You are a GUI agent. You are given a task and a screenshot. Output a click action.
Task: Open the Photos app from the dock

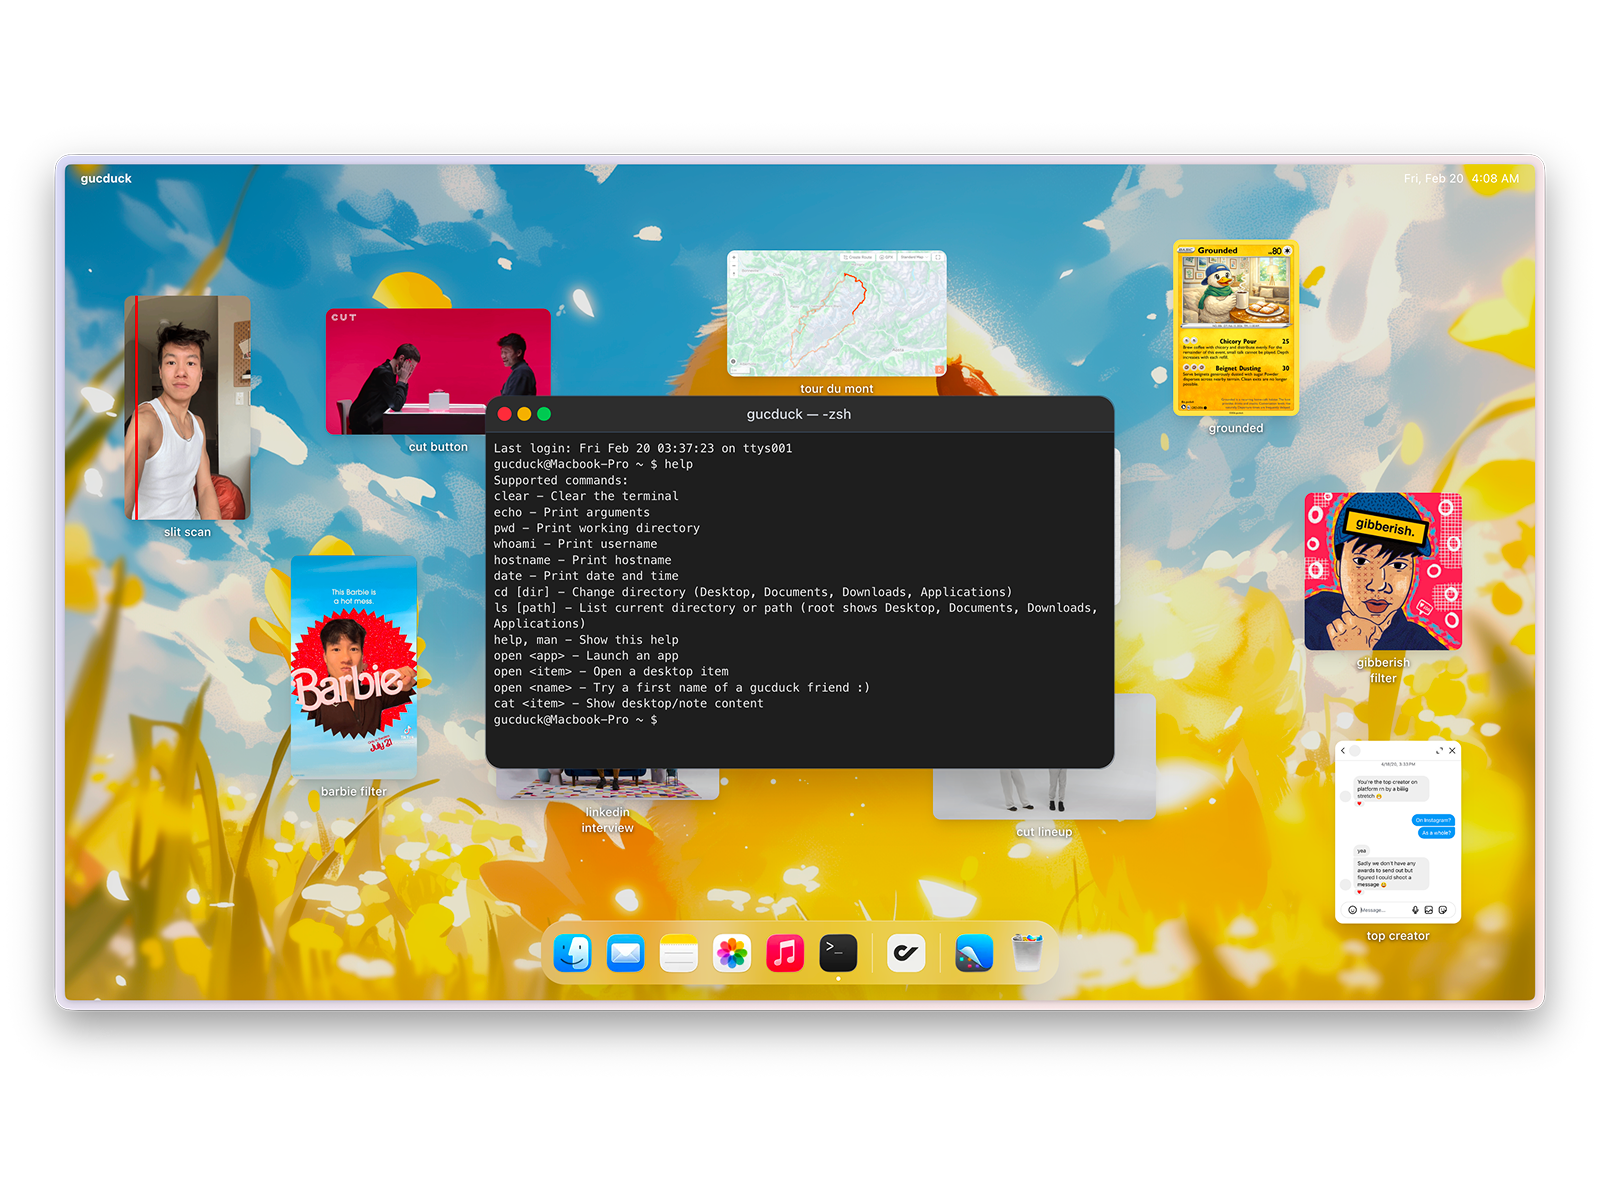pyautogui.click(x=729, y=953)
